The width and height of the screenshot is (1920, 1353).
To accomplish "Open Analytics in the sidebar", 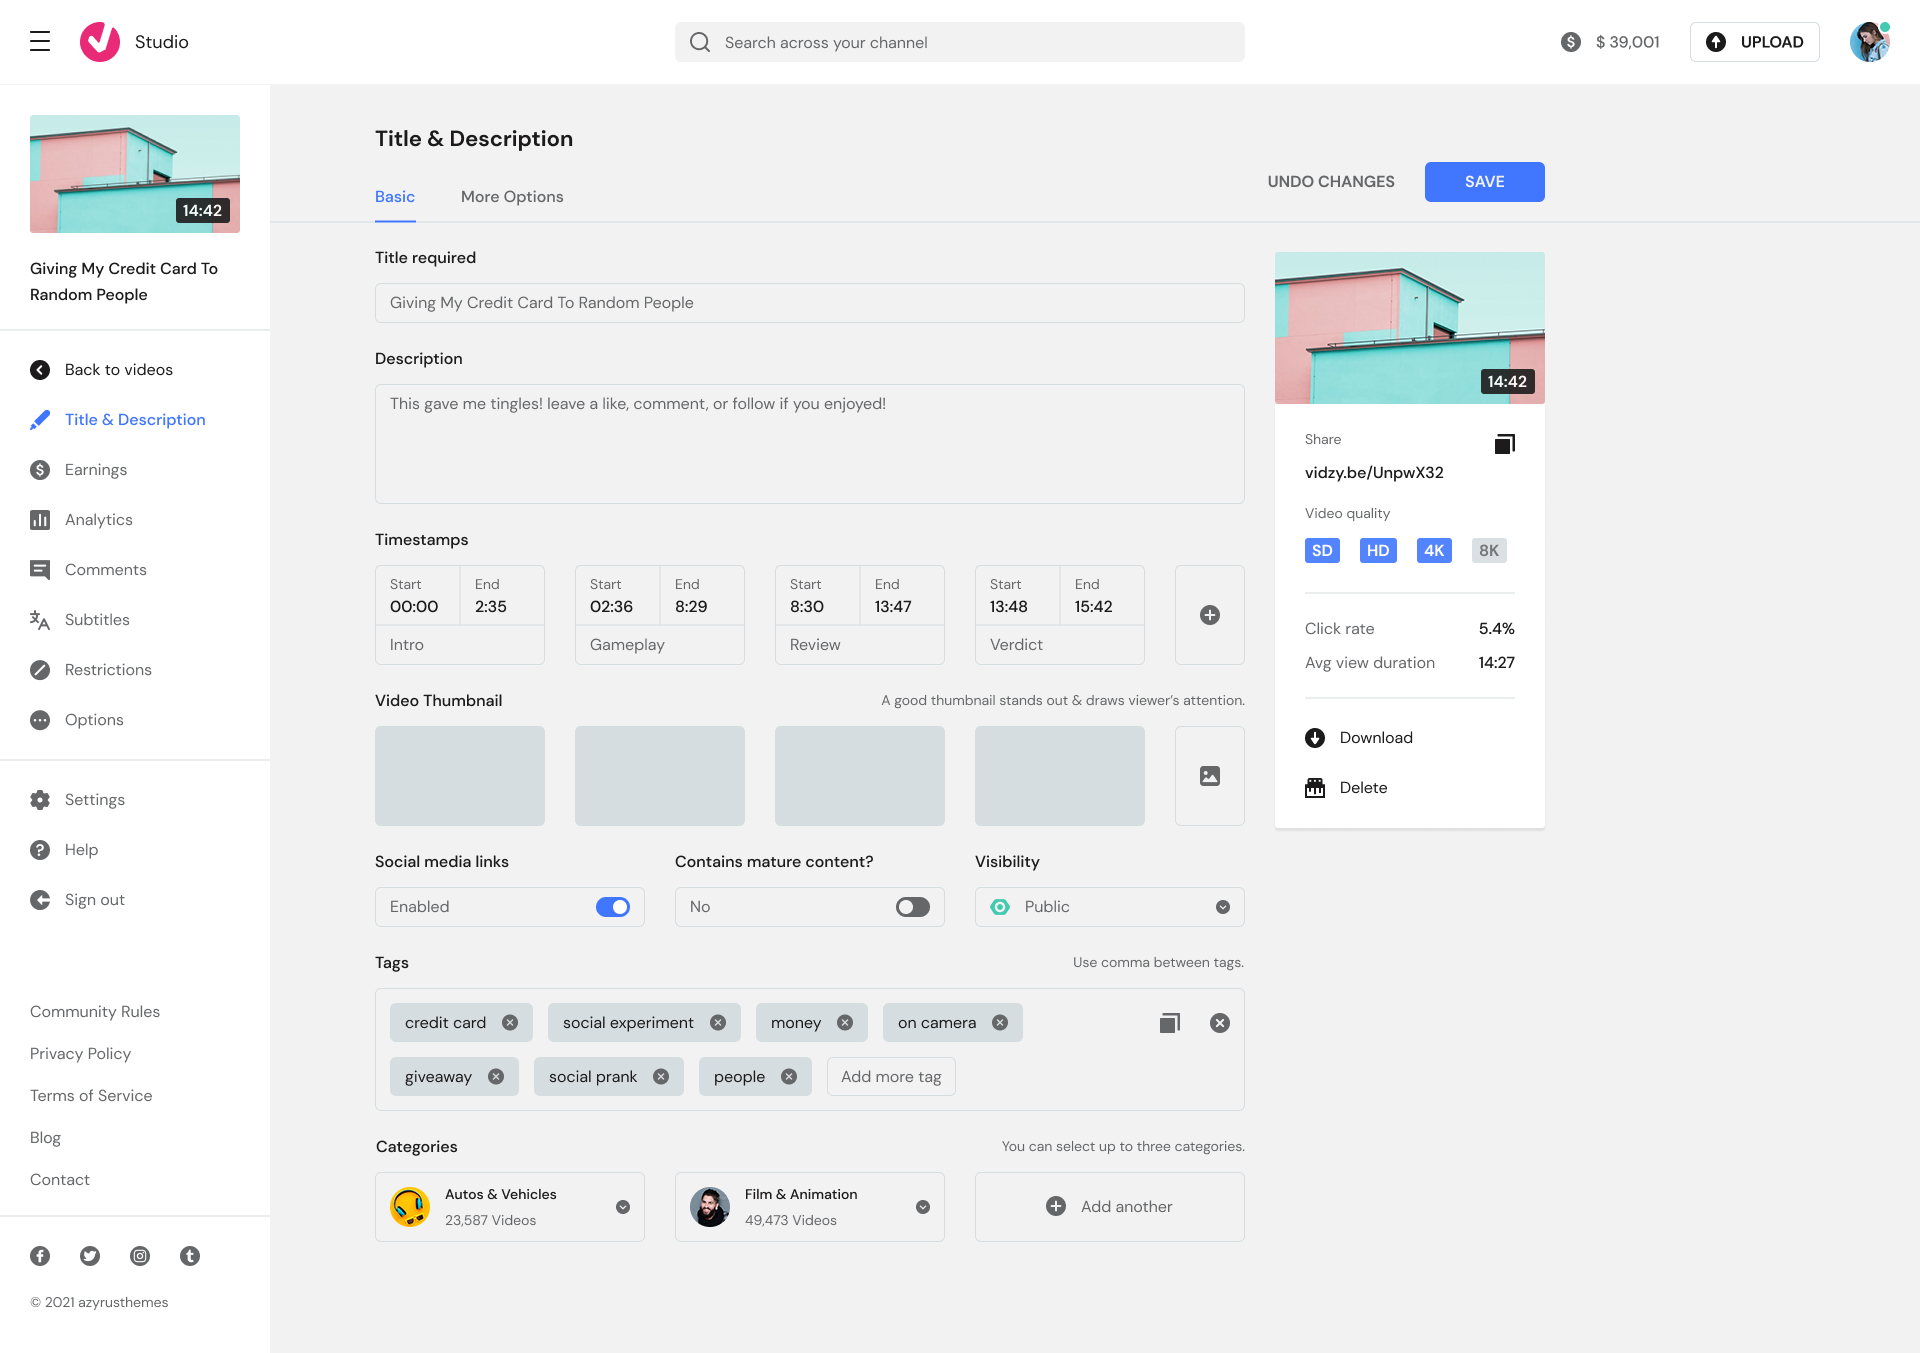I will pos(98,520).
